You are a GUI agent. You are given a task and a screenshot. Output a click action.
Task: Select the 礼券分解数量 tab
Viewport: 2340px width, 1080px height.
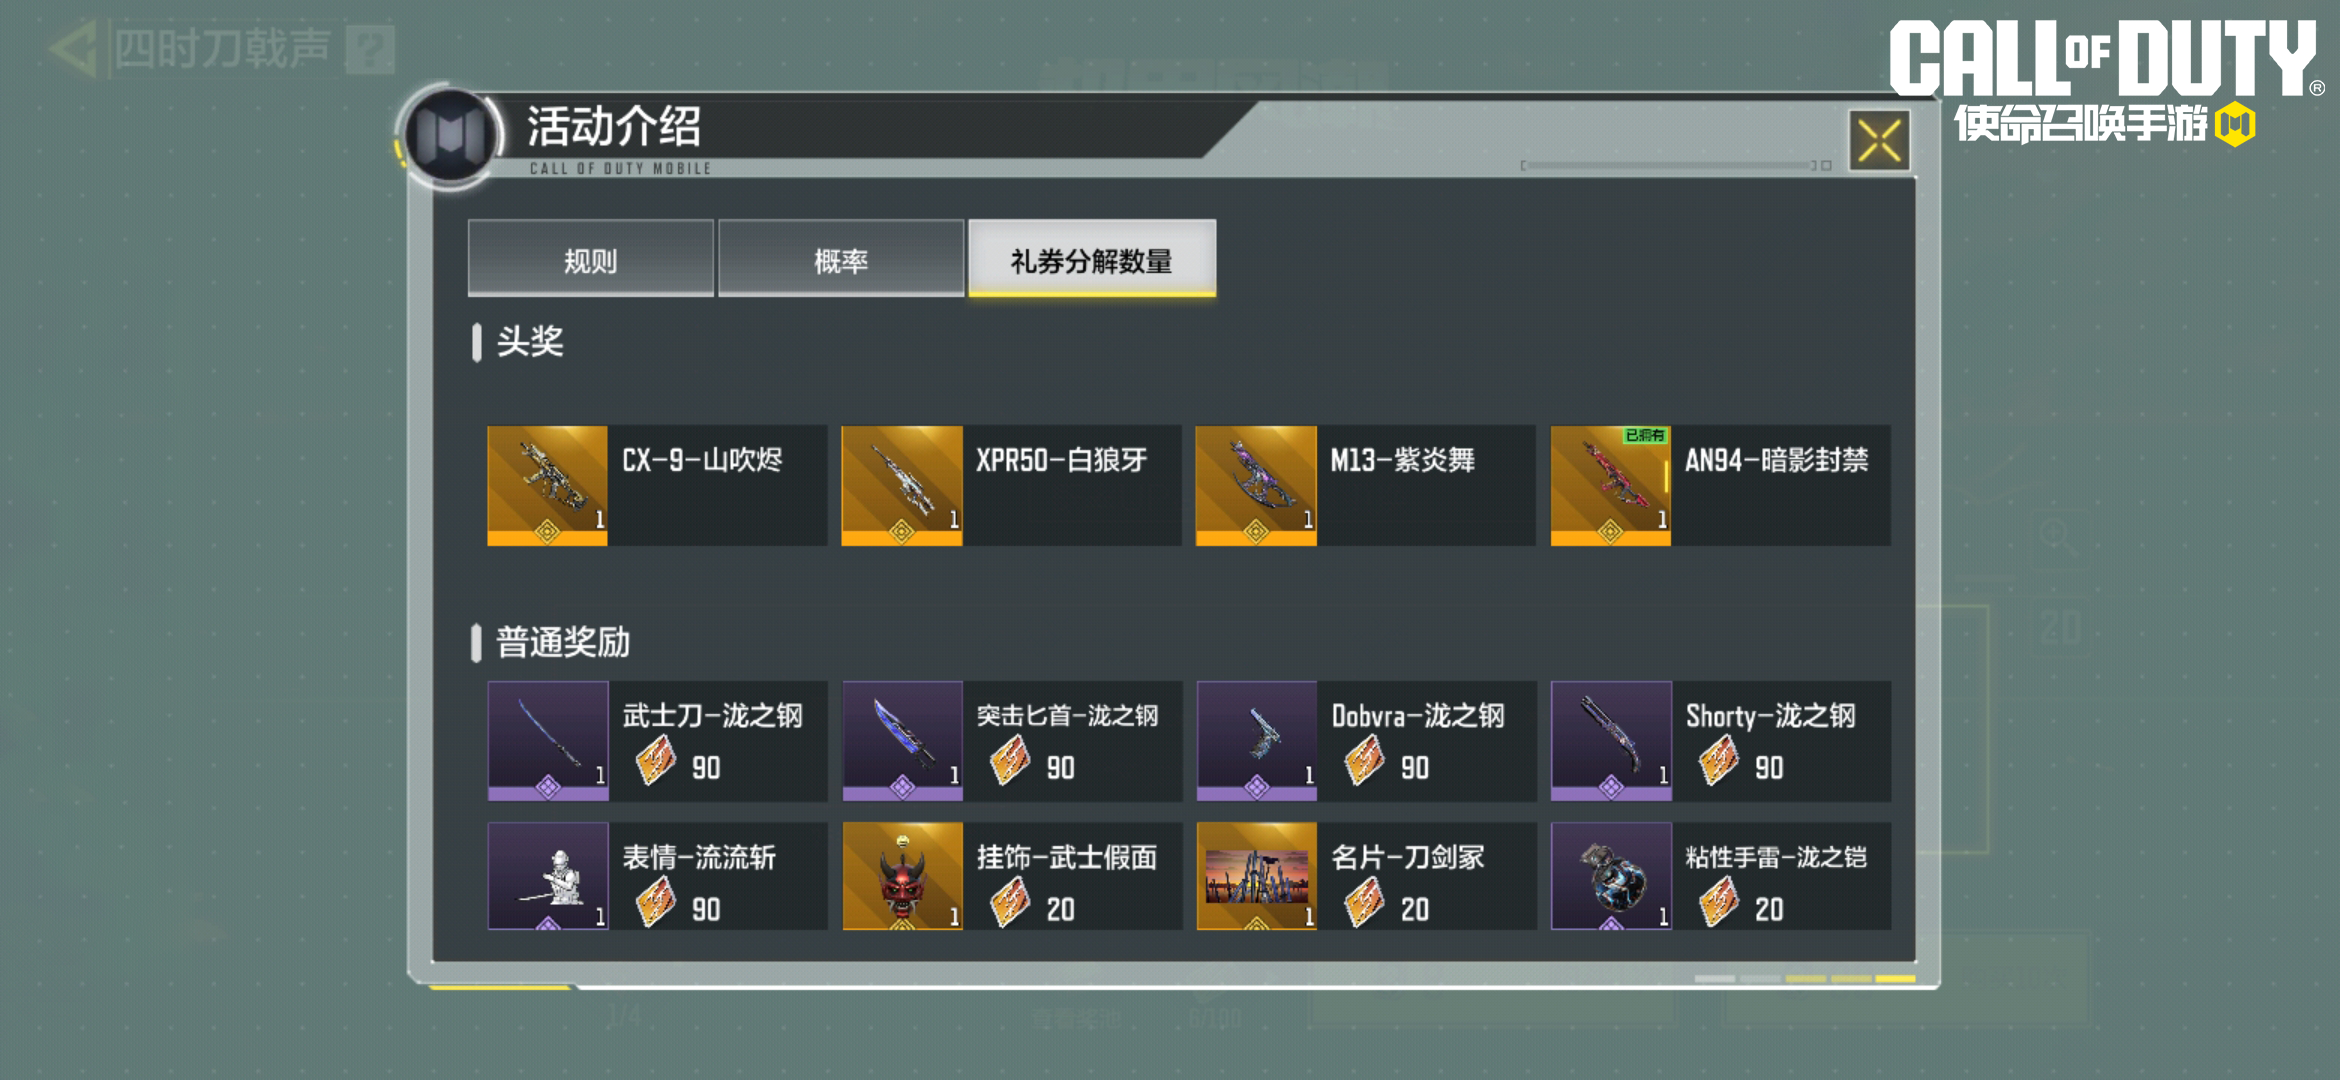[x=1092, y=259]
